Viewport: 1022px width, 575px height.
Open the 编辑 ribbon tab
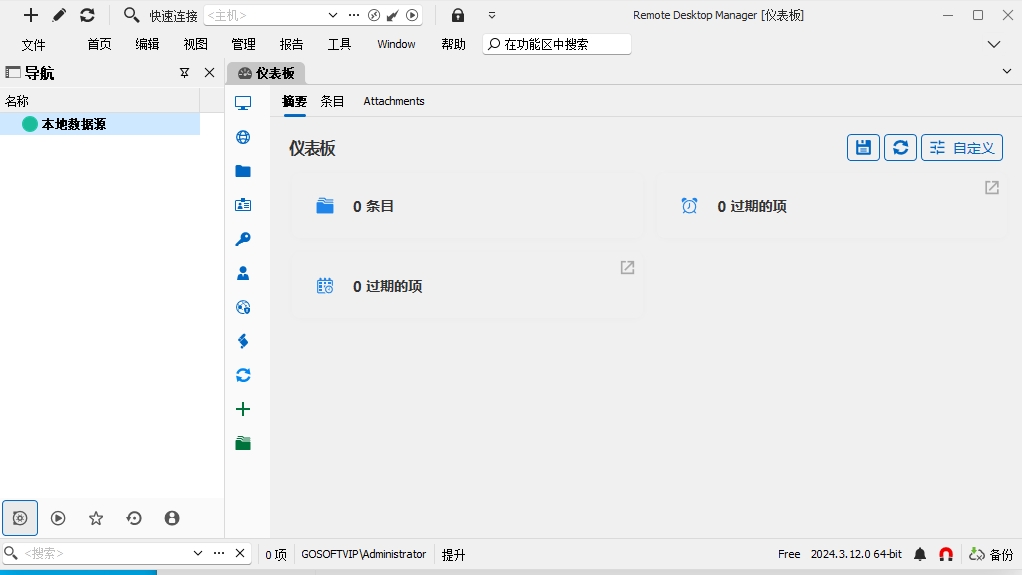(147, 44)
